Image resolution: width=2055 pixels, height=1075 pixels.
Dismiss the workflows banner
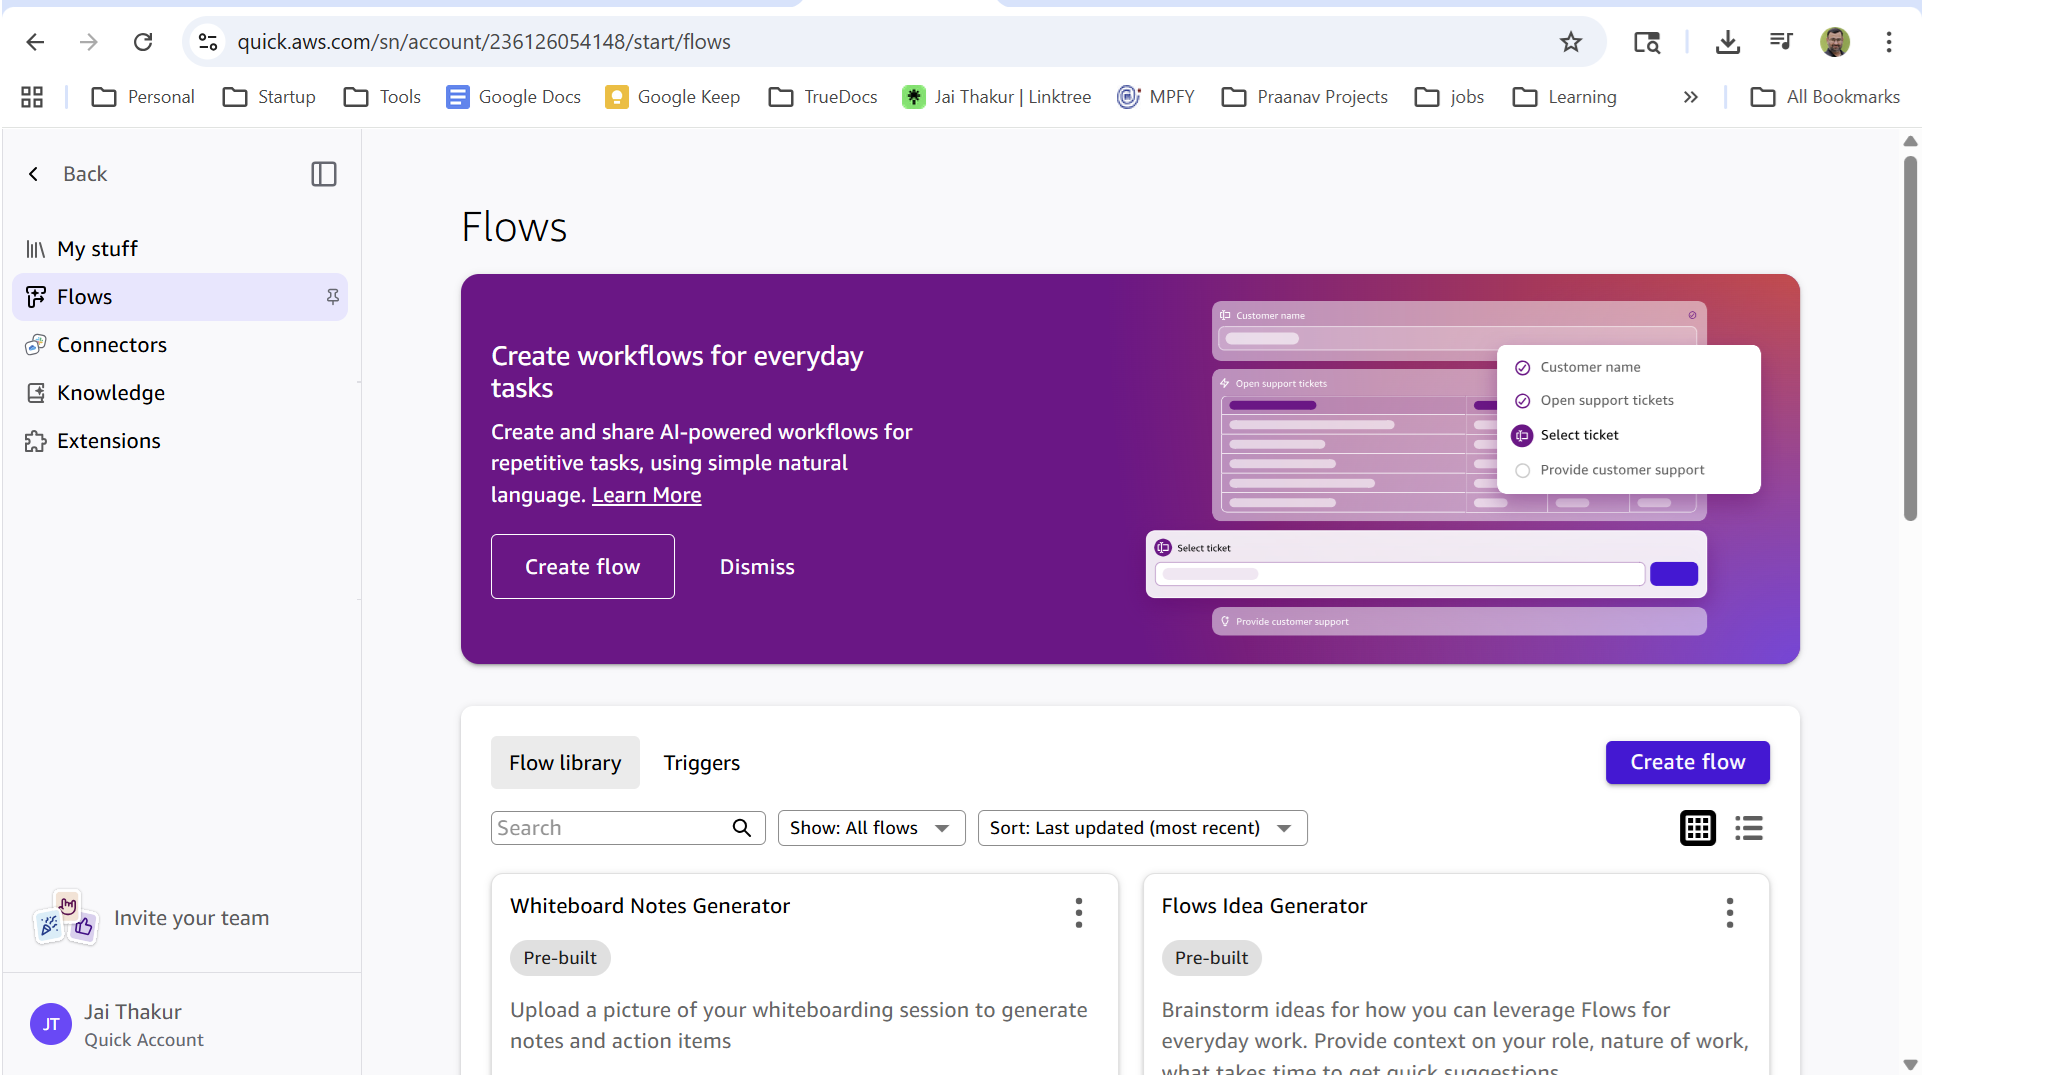coord(757,567)
